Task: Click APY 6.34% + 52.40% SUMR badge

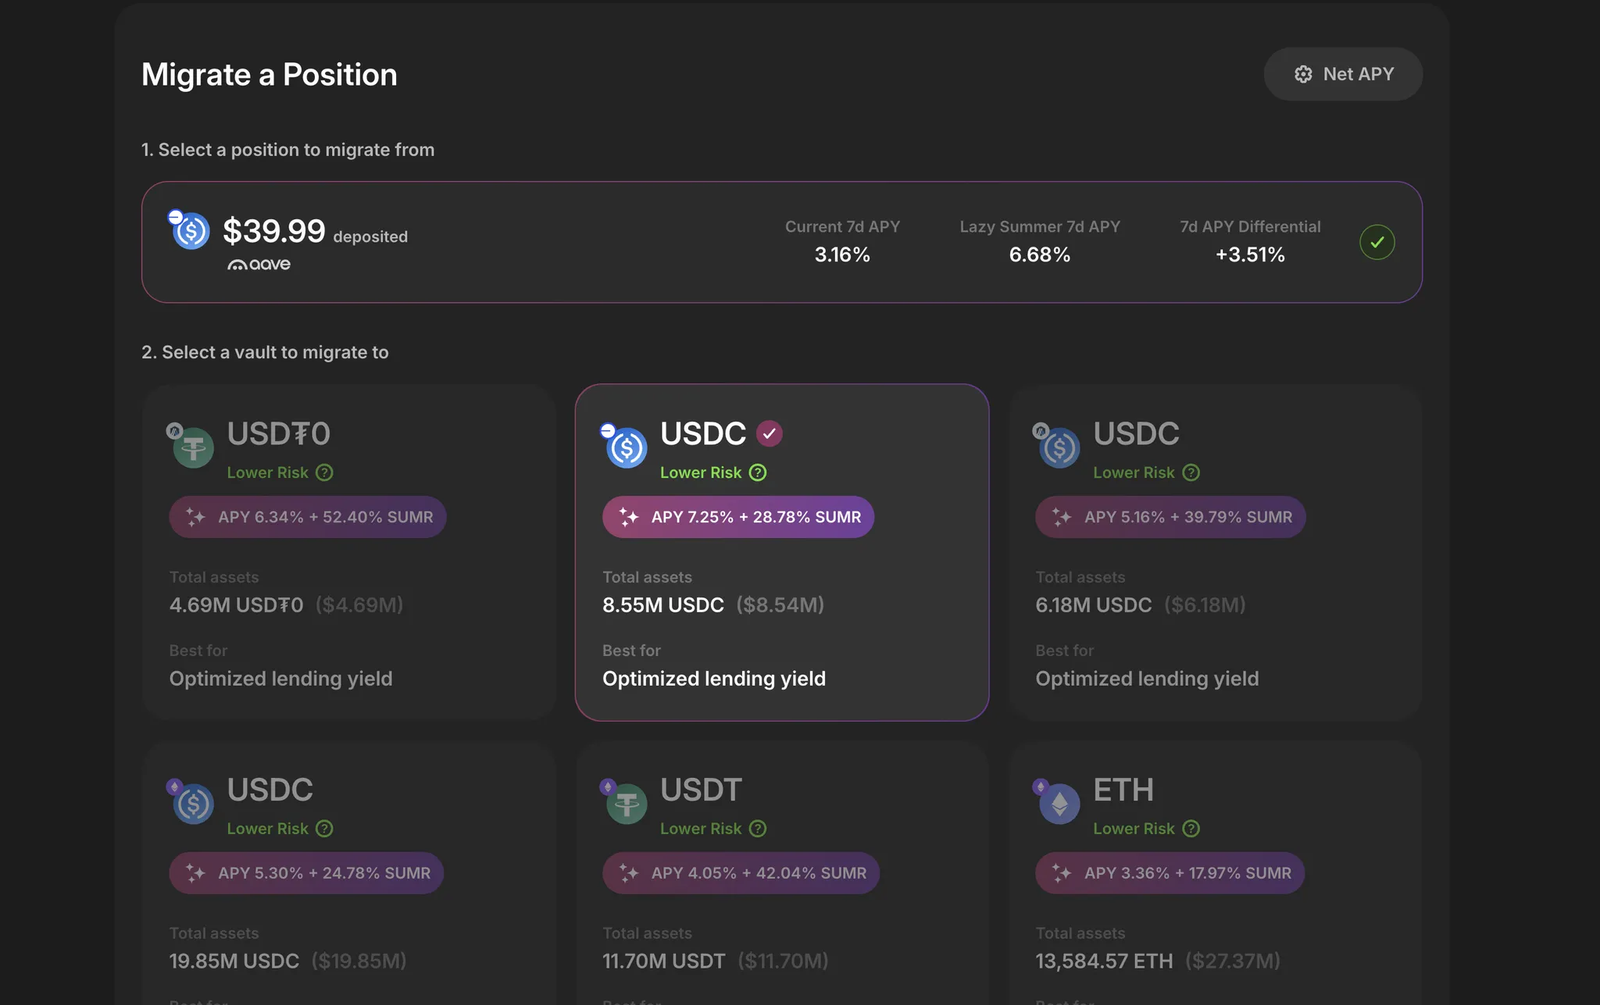Action: [x=308, y=517]
